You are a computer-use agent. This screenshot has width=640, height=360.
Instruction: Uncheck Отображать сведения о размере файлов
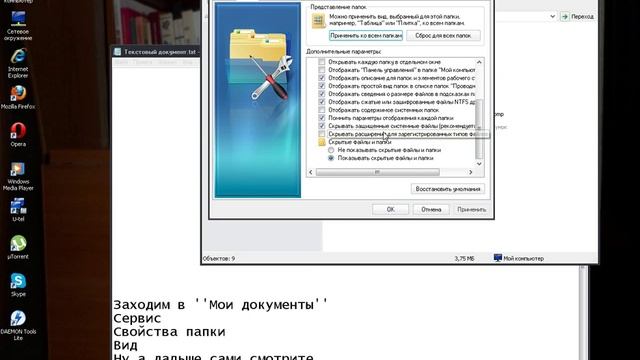[322, 94]
